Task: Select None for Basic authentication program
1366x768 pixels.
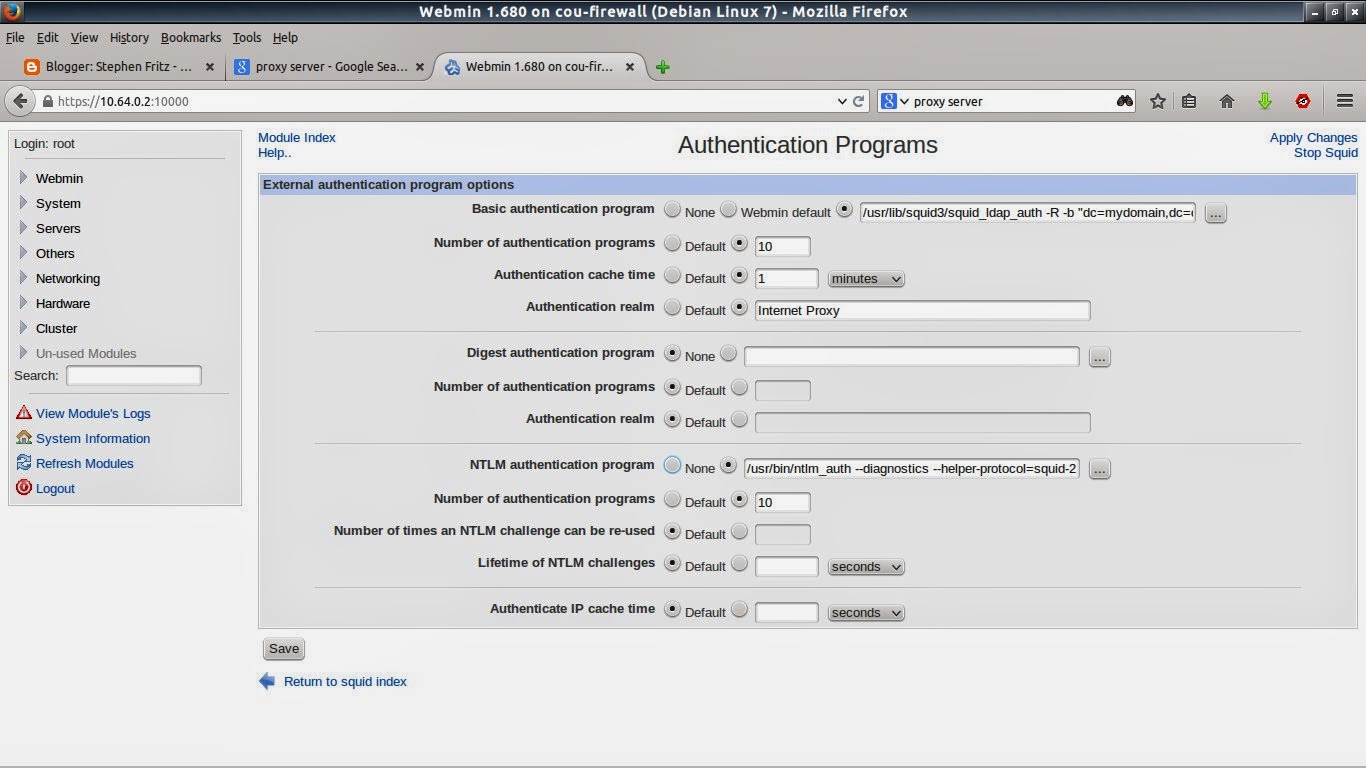Action: [673, 210]
